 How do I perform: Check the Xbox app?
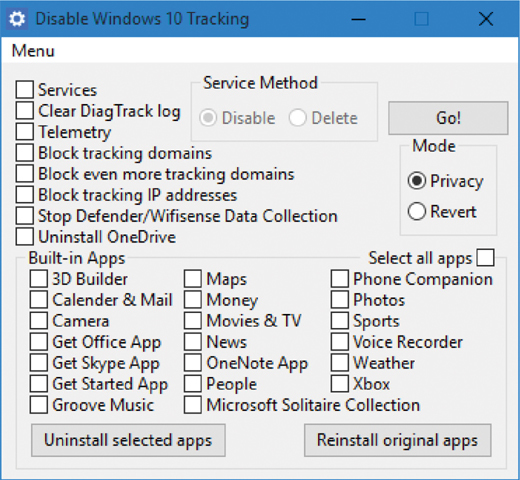click(x=340, y=383)
